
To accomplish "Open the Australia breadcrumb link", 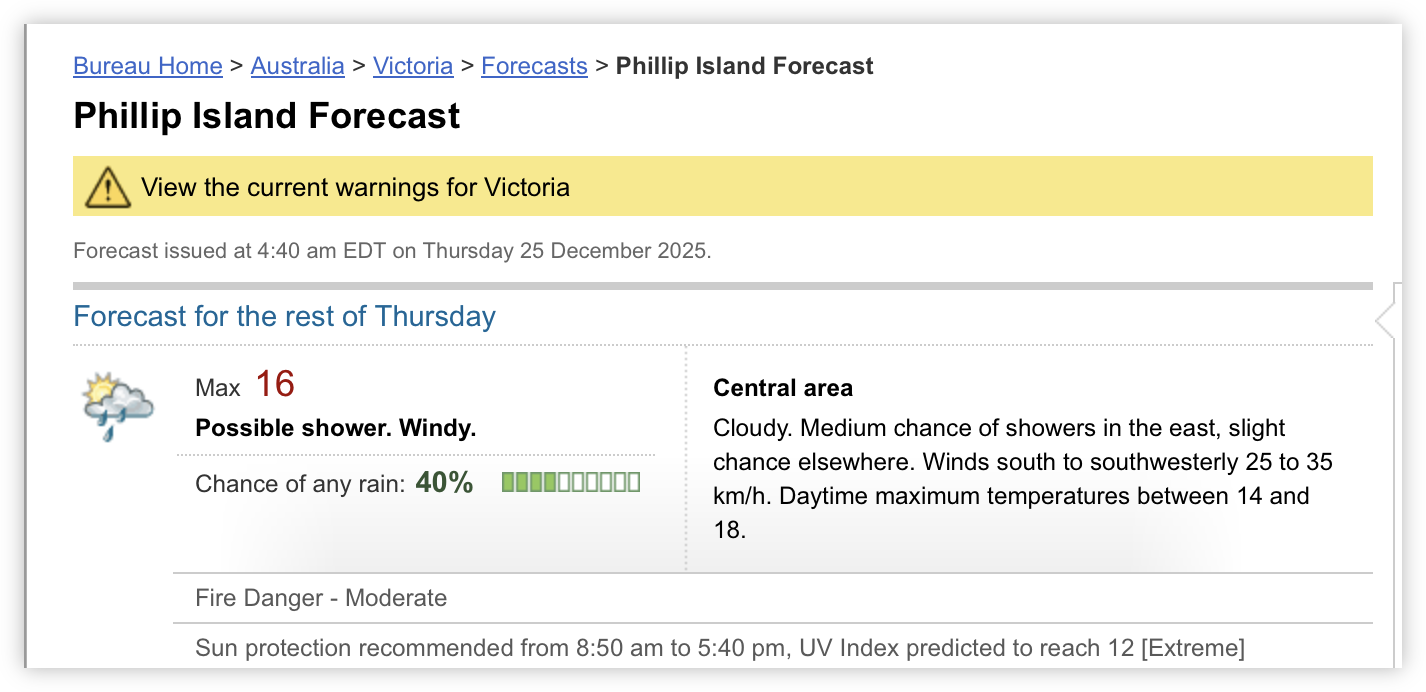I will pos(297,66).
